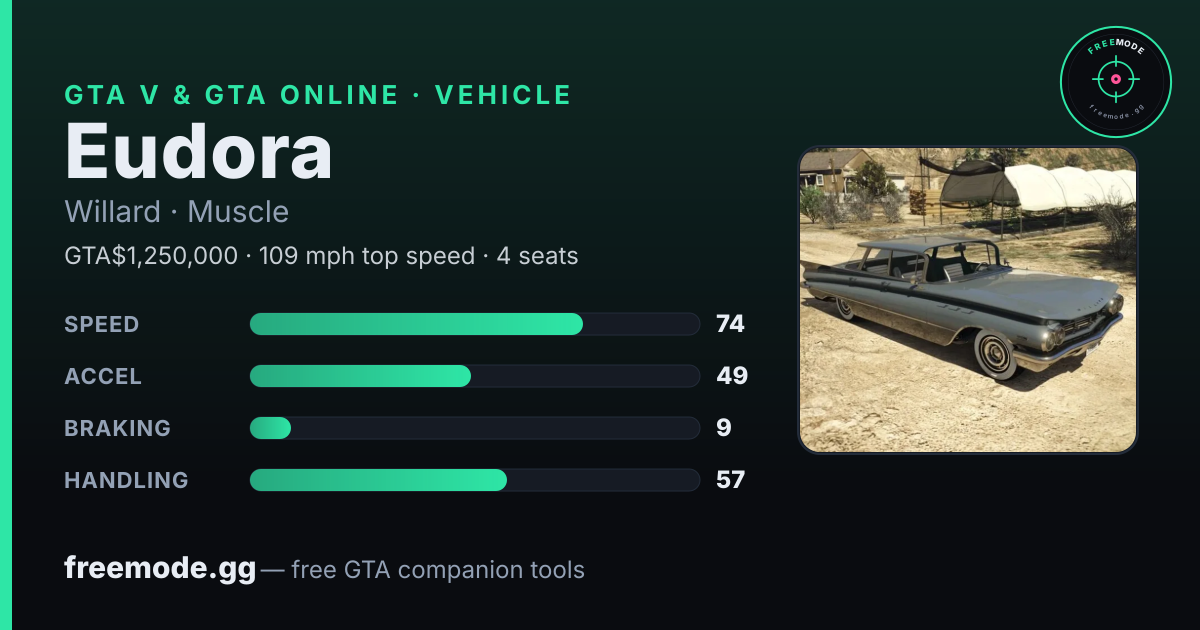
Task: Click the Speed stat progress bar
Action: click(474, 324)
